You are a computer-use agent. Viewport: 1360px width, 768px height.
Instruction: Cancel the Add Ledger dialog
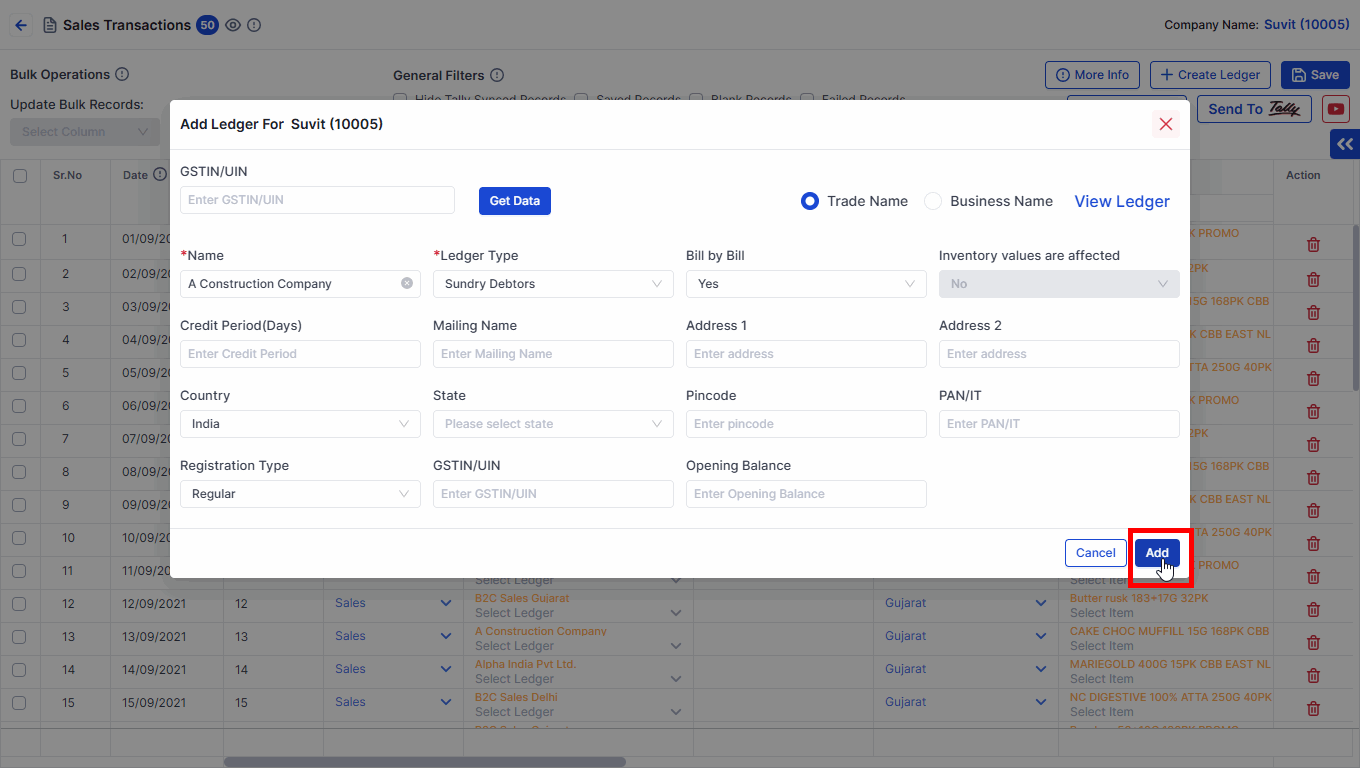(x=1095, y=553)
